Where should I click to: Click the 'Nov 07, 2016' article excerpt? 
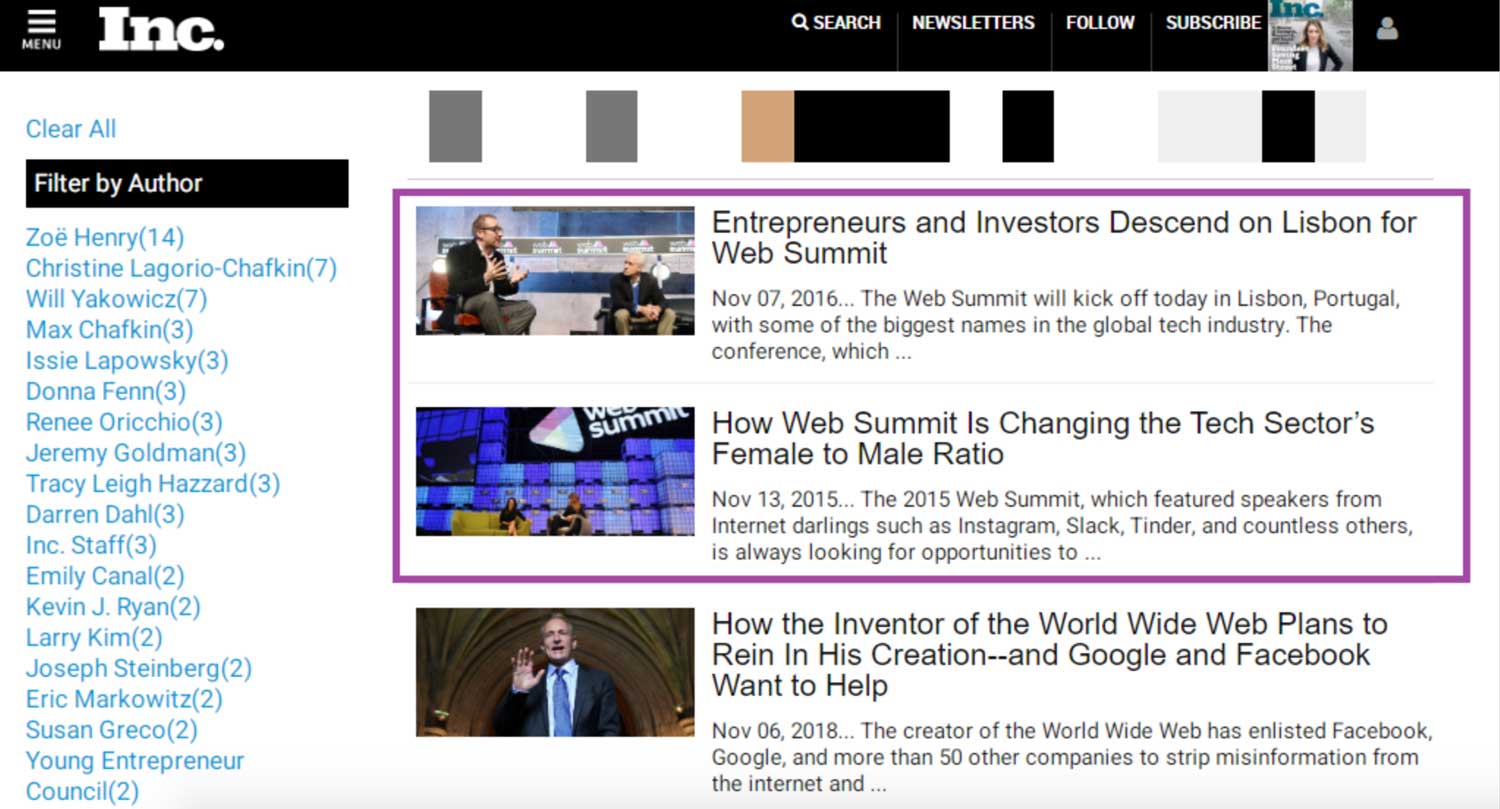1056,325
